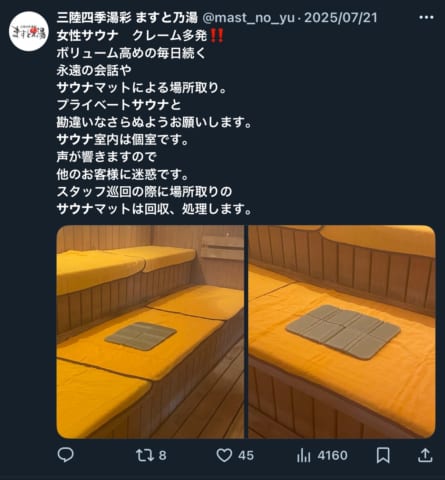Click the 4160 view count
Image resolution: width=445 pixels, height=480 pixels.
[332, 456]
